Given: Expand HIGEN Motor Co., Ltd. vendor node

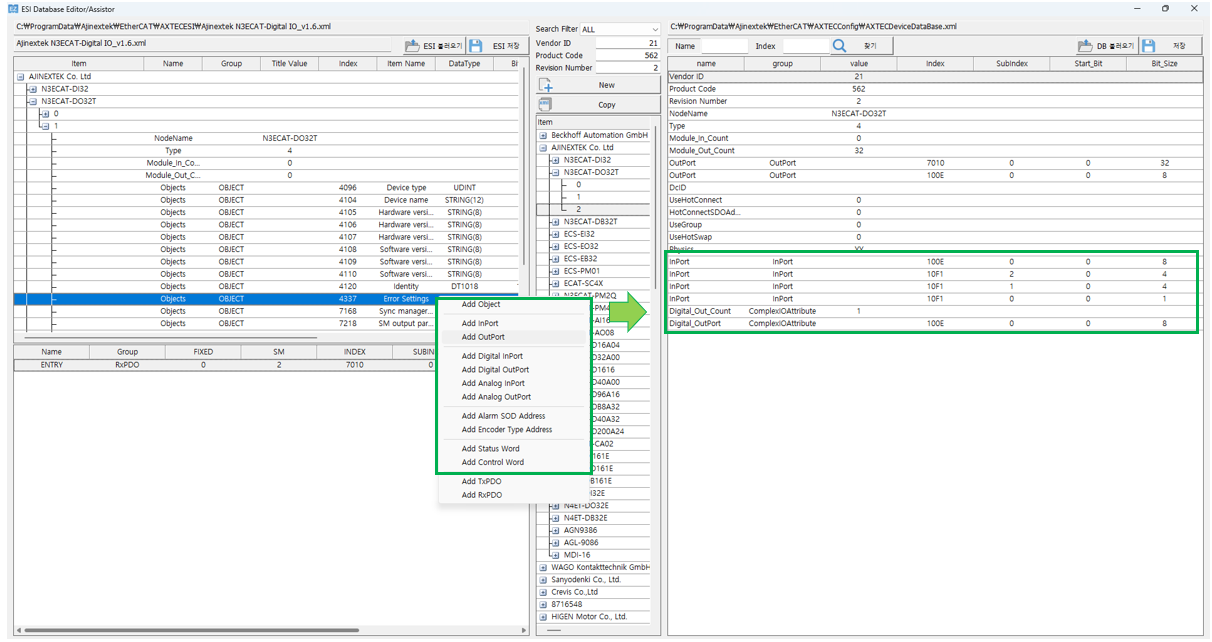Looking at the screenshot, I should coord(543,616).
